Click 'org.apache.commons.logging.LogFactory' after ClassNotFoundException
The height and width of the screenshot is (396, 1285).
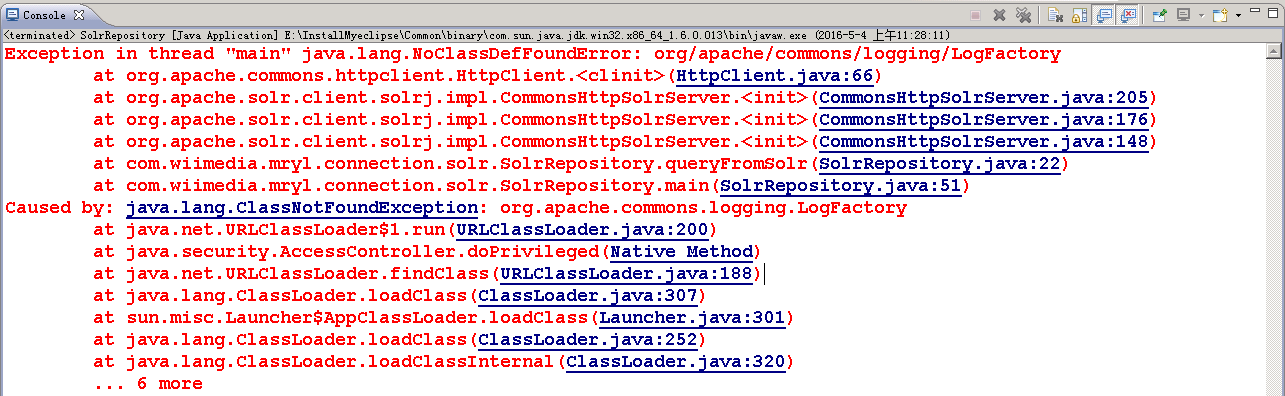click(703, 208)
